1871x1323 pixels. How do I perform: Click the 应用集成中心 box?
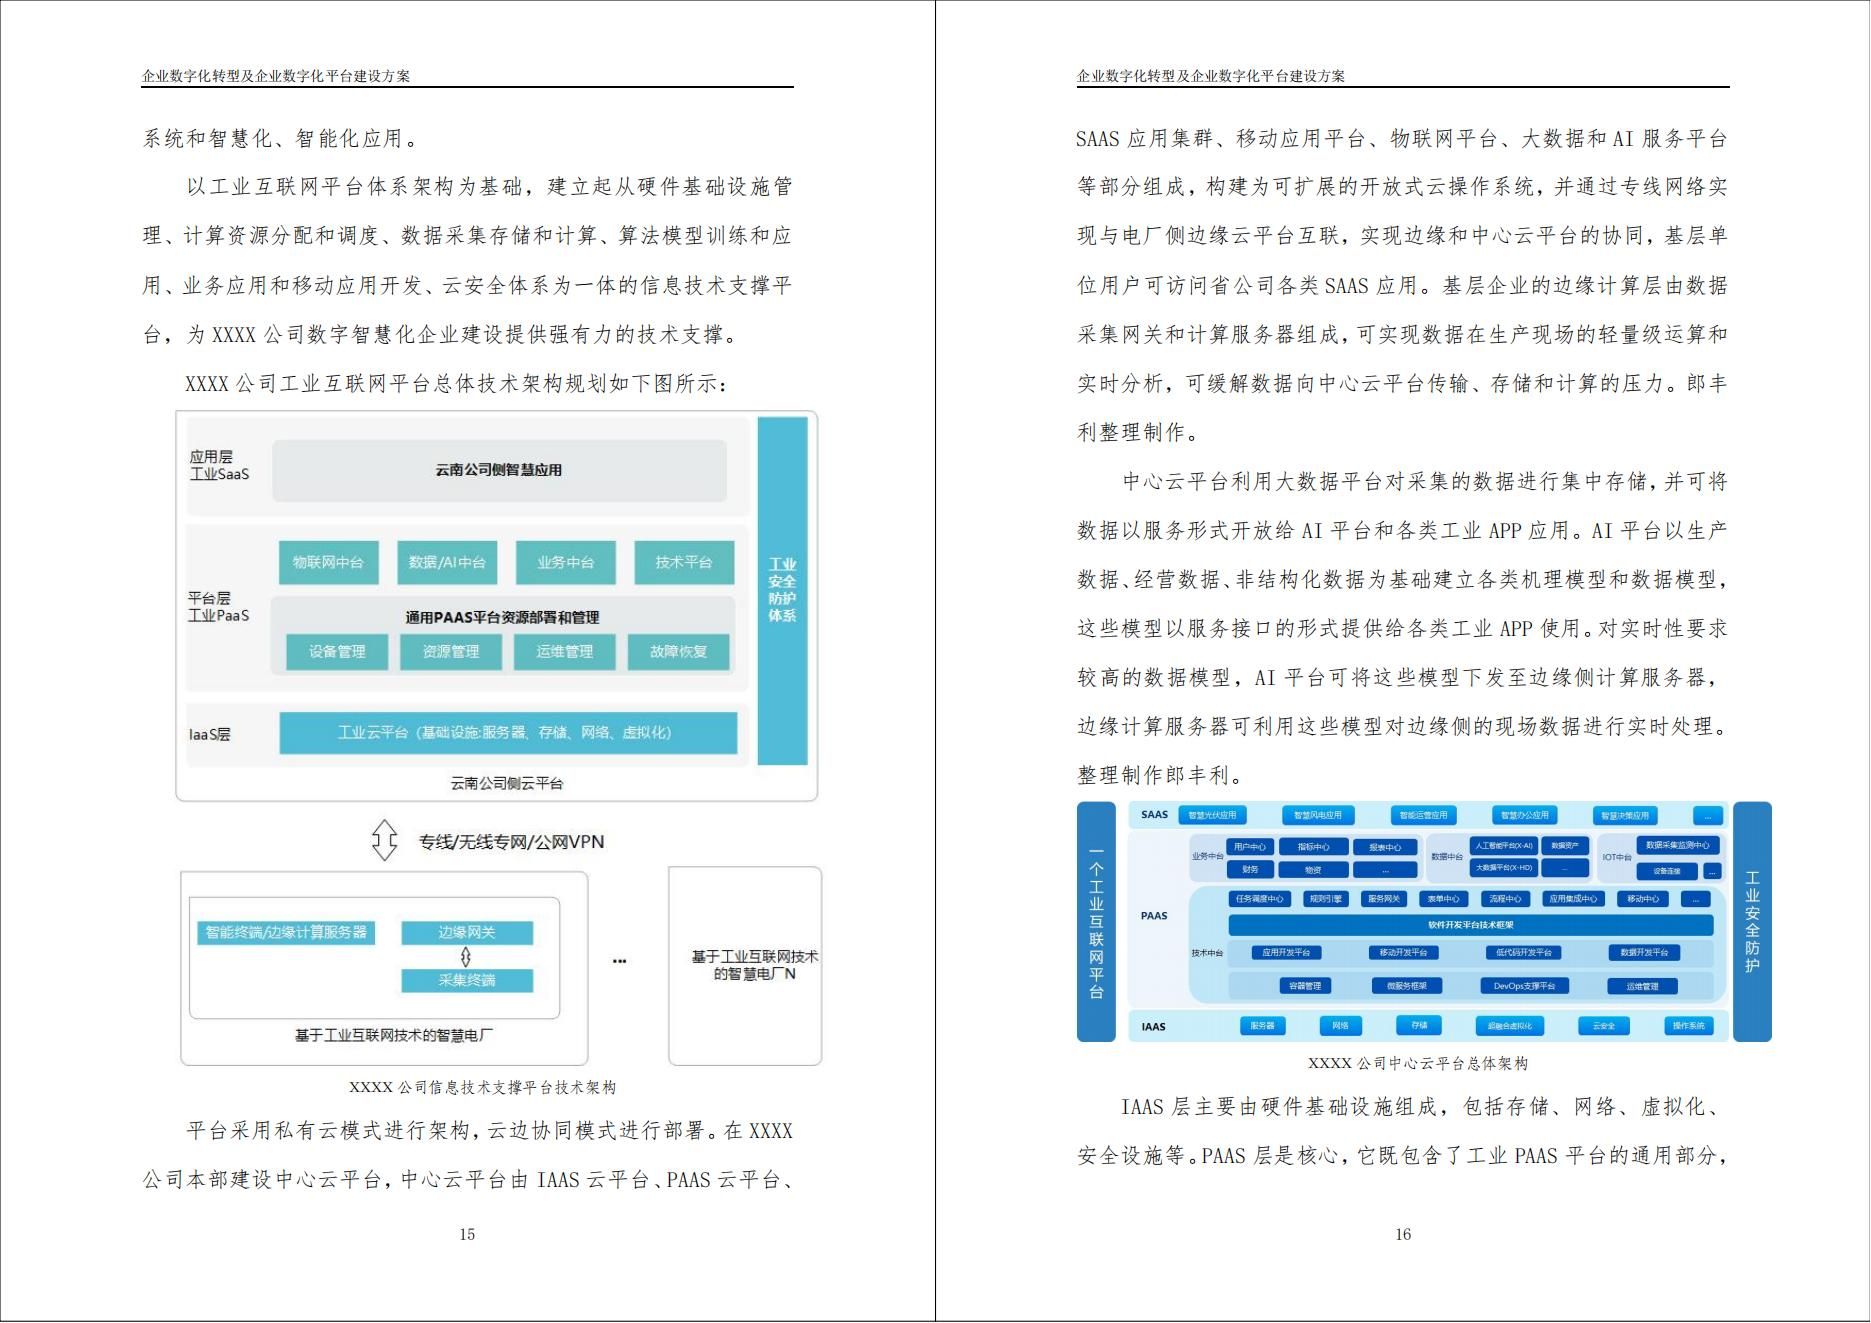click(x=1574, y=899)
